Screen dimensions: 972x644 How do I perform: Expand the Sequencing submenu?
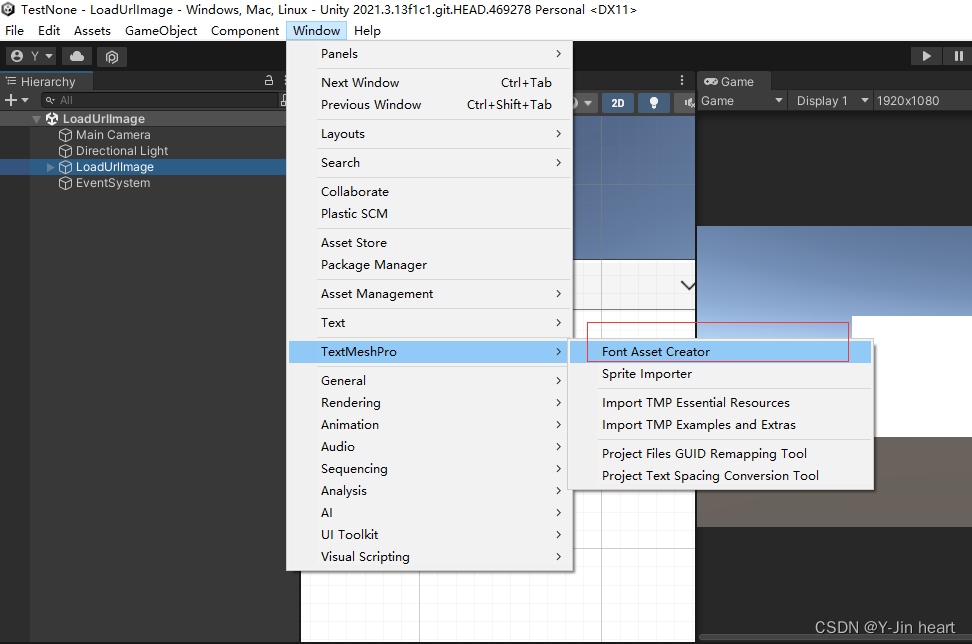[x=429, y=469]
